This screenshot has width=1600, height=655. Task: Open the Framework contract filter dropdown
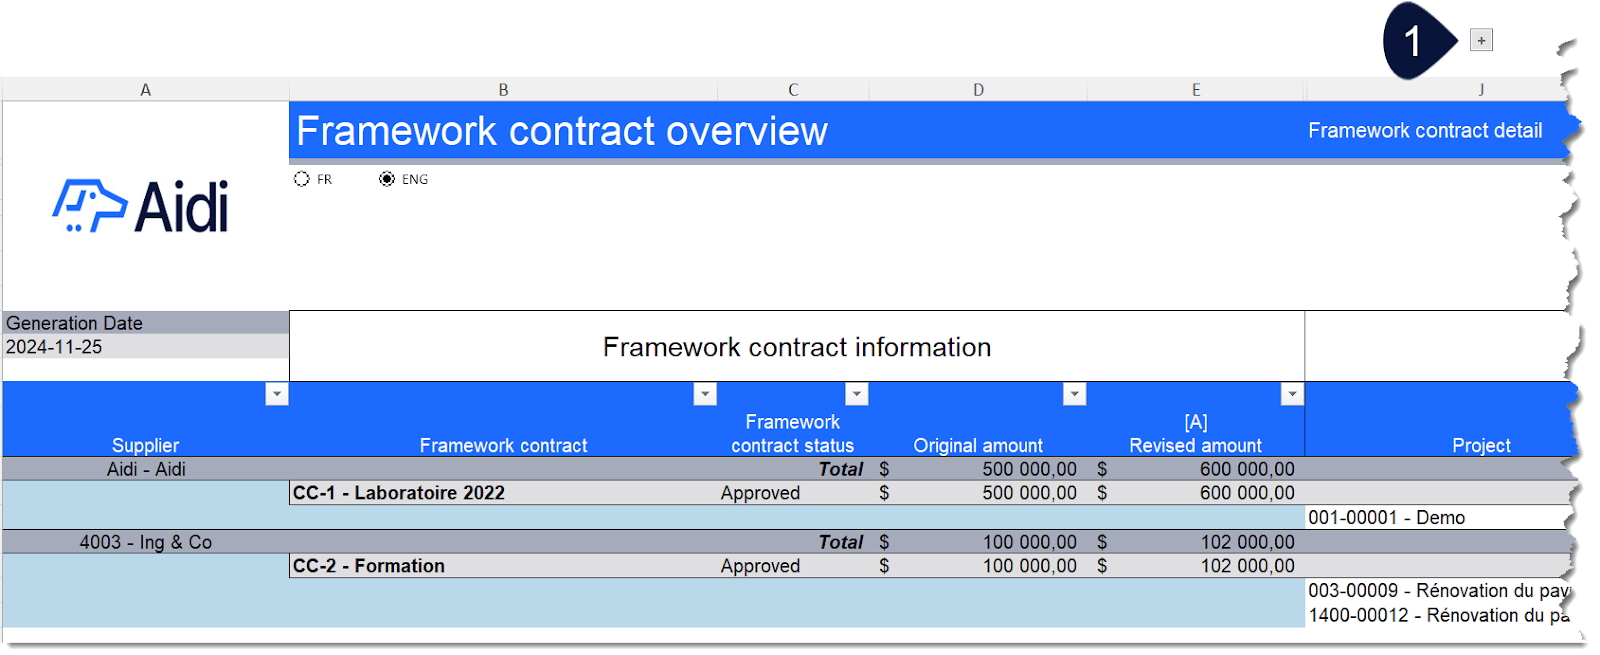tap(703, 394)
